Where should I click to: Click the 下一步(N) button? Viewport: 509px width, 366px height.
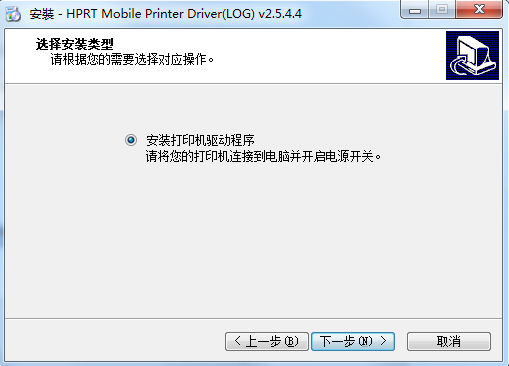click(x=353, y=341)
